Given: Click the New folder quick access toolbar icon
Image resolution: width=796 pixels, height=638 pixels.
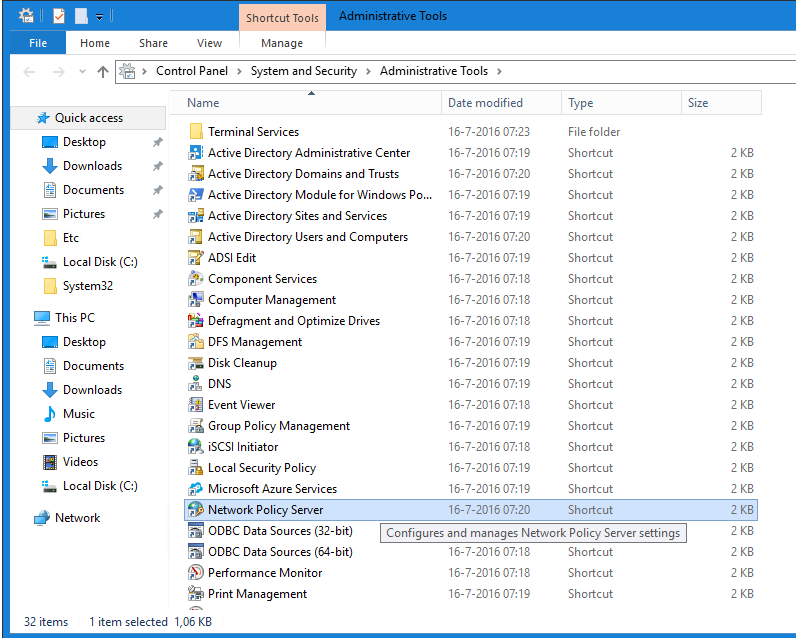Looking at the screenshot, I should [81, 16].
